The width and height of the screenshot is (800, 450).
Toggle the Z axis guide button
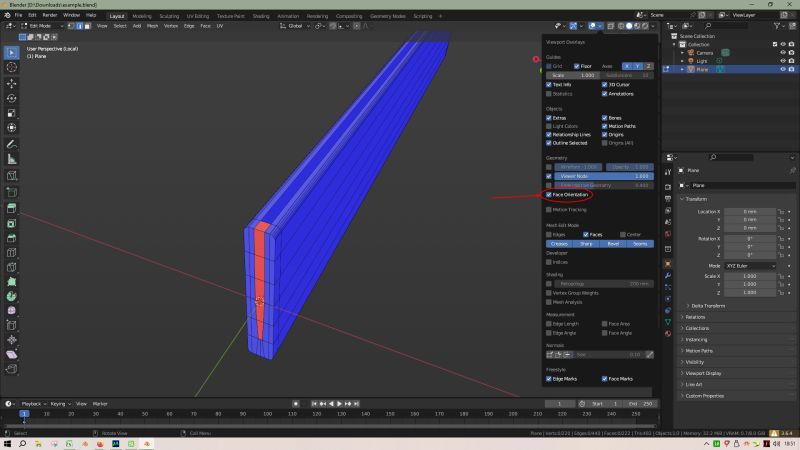coord(648,66)
